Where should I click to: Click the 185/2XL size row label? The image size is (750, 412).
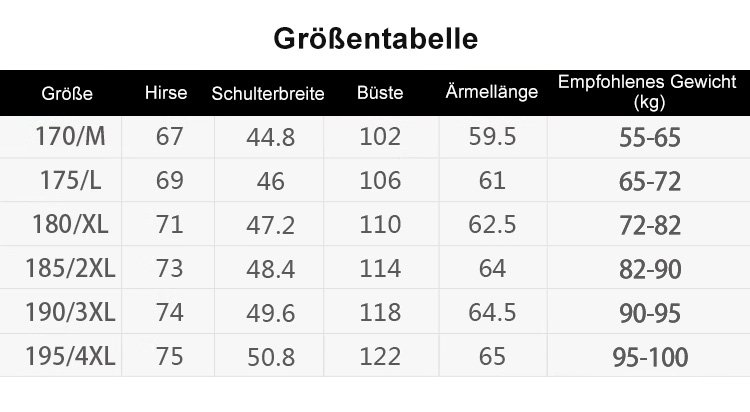(70, 269)
